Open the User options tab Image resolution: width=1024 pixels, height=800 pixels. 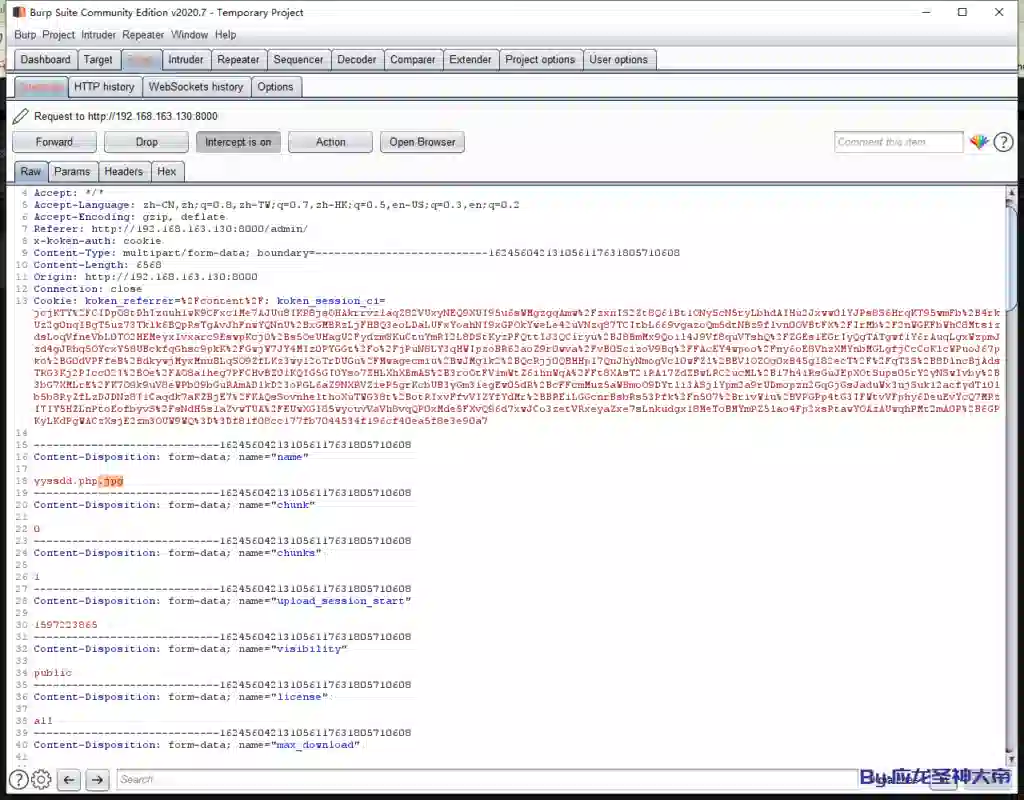(x=618, y=59)
